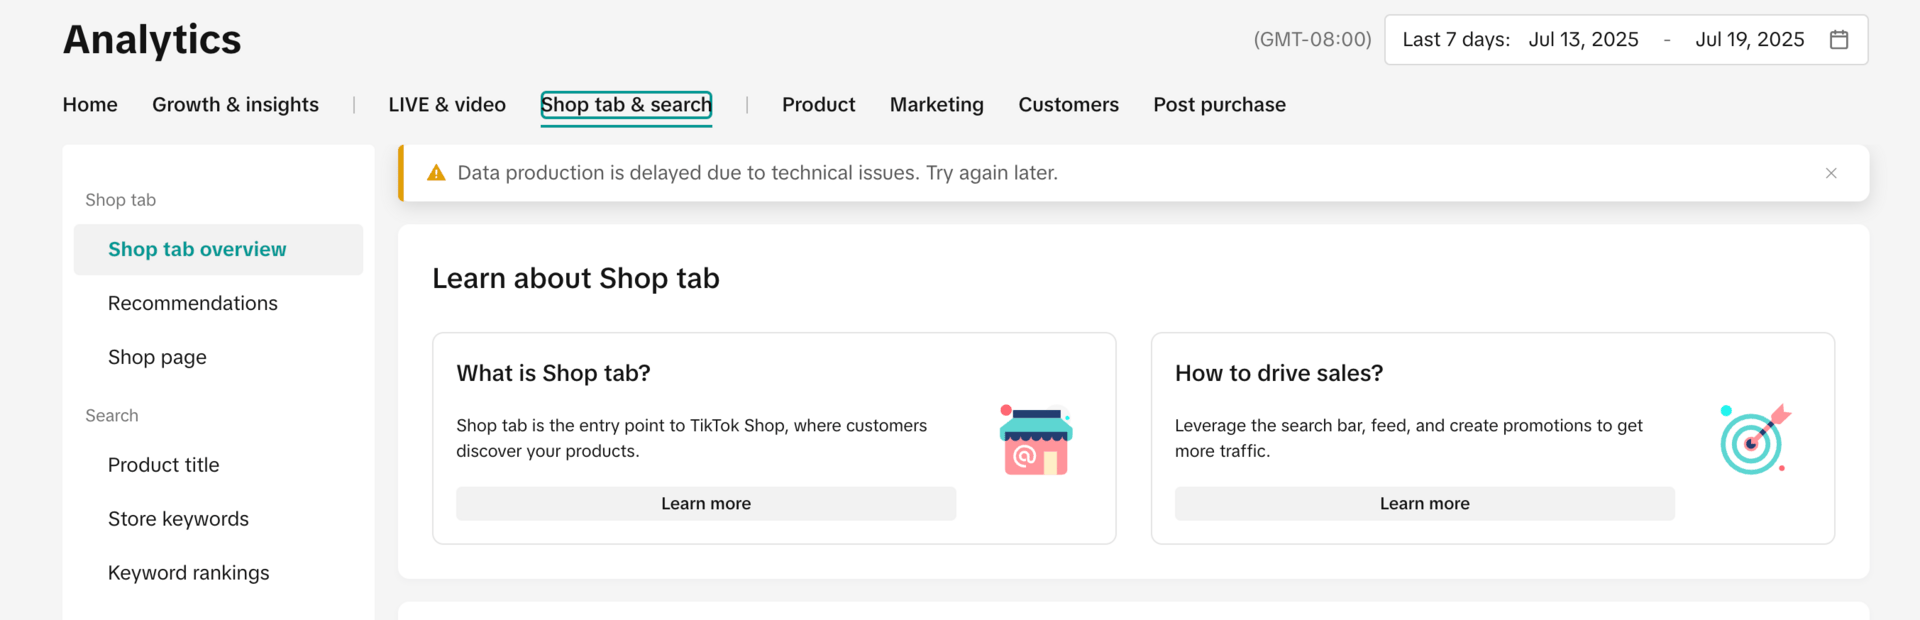The width and height of the screenshot is (1920, 620).
Task: Click the warning triangle icon in banner
Action: click(436, 173)
